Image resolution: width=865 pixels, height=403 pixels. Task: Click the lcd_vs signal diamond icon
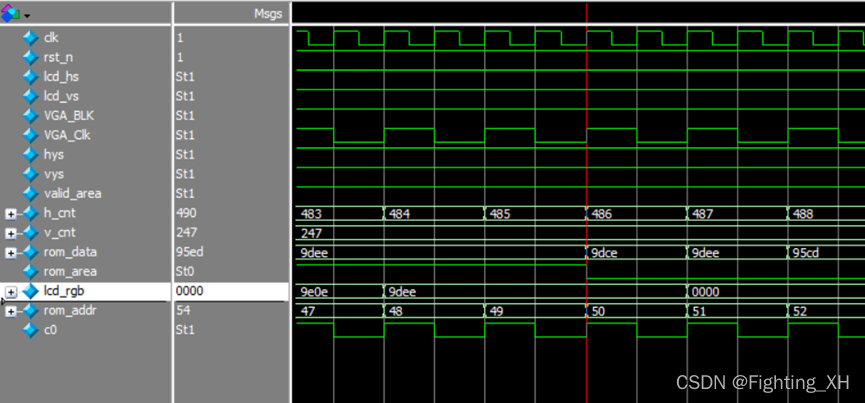tap(30, 96)
